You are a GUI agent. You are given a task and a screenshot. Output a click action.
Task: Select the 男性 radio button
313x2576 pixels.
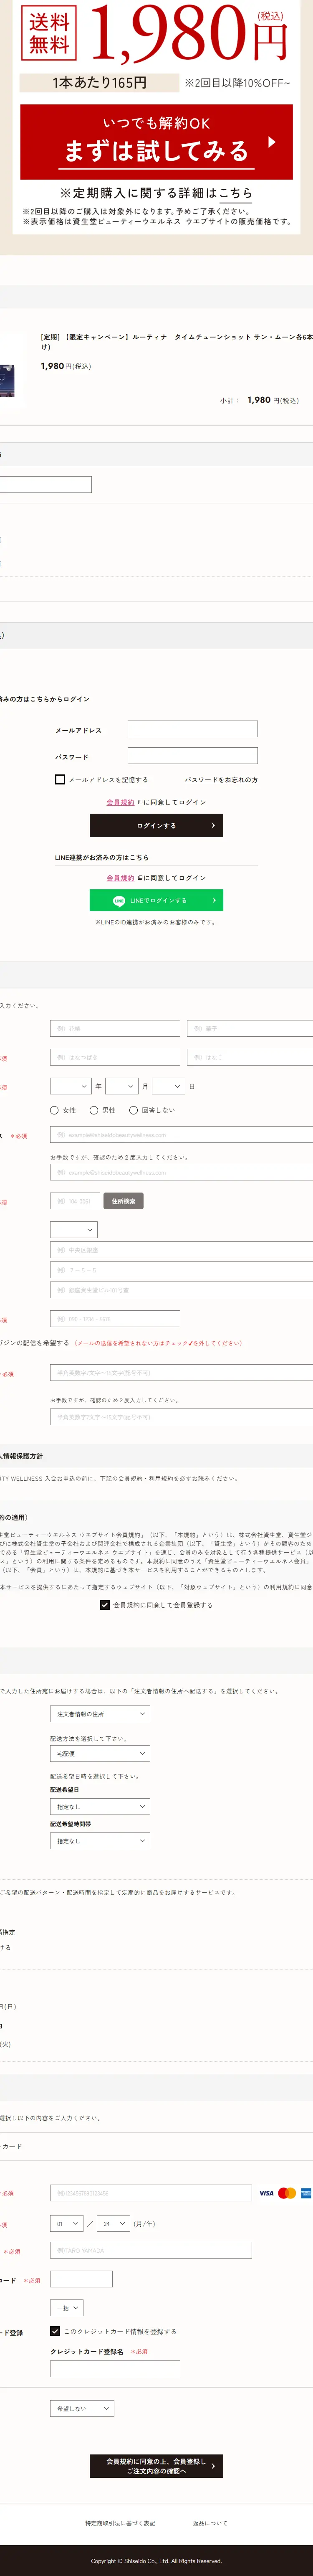[x=94, y=1110]
